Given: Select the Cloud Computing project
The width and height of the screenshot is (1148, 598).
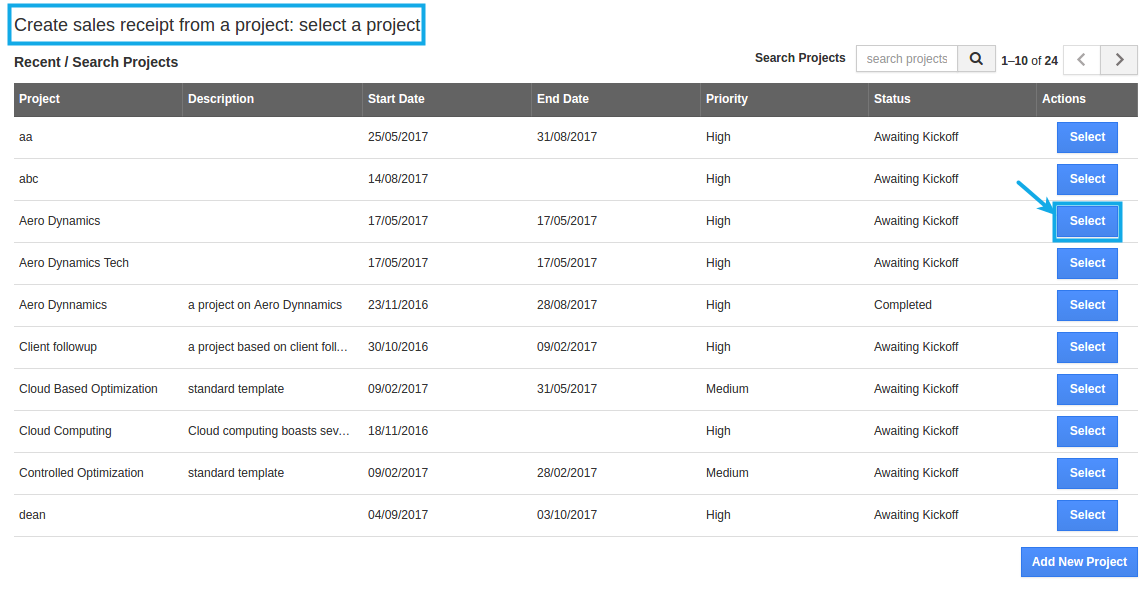Looking at the screenshot, I should (x=1087, y=431).
